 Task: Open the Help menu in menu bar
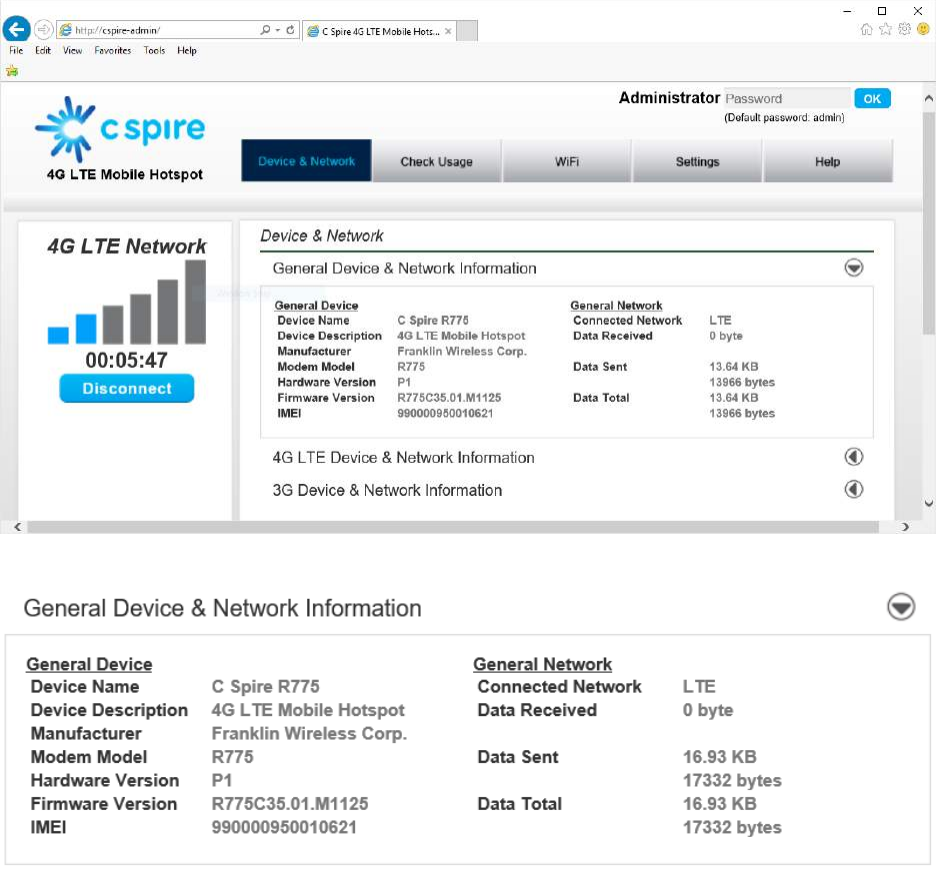click(186, 50)
